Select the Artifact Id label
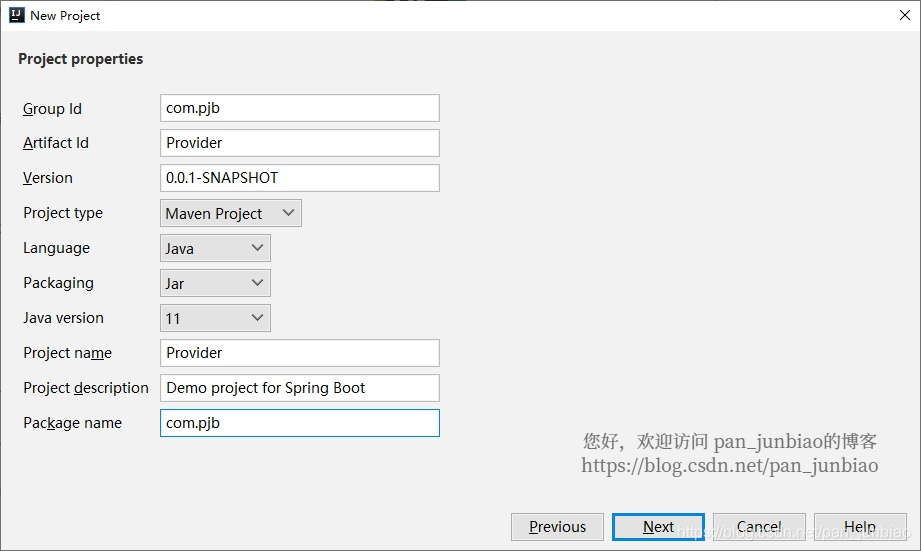This screenshot has width=921, height=551. [56, 143]
